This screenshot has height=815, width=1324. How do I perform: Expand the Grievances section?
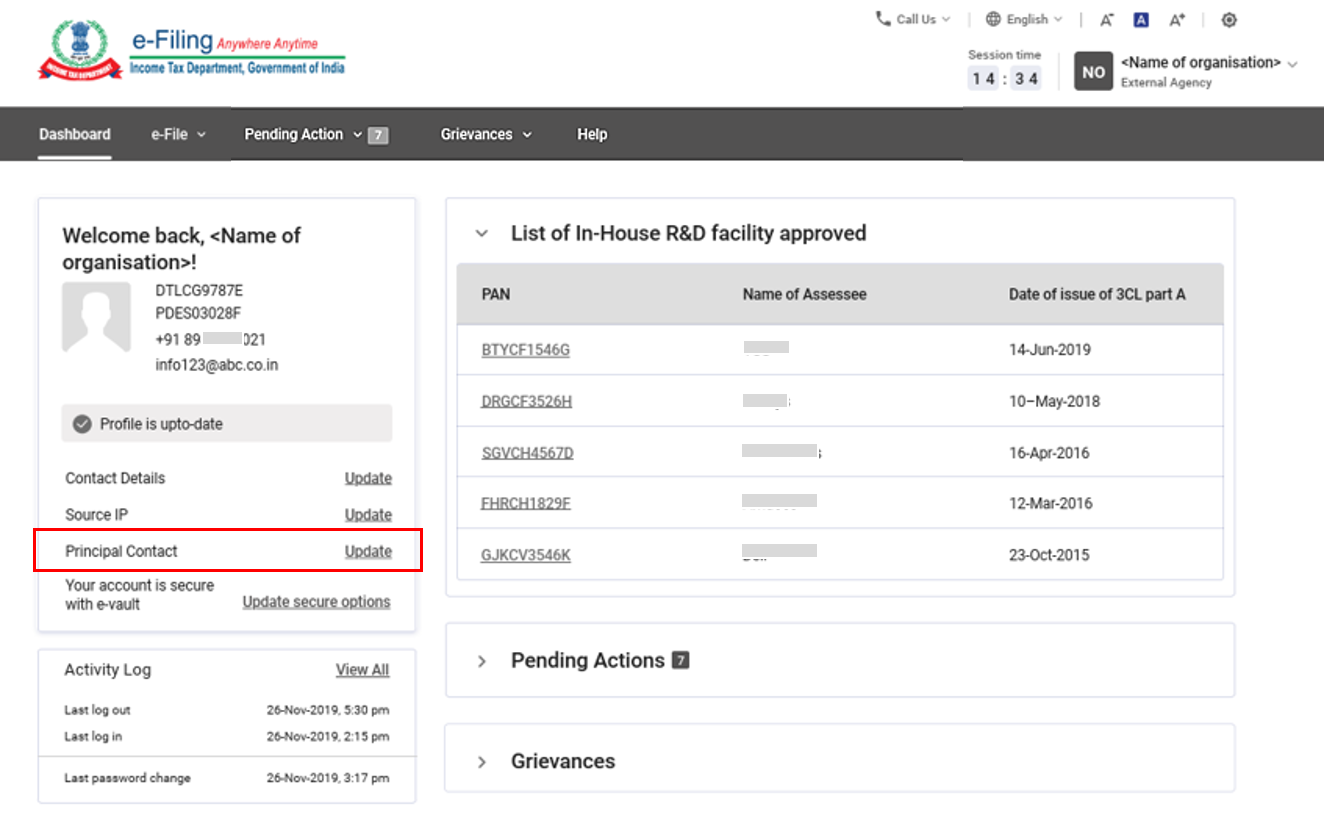point(482,762)
